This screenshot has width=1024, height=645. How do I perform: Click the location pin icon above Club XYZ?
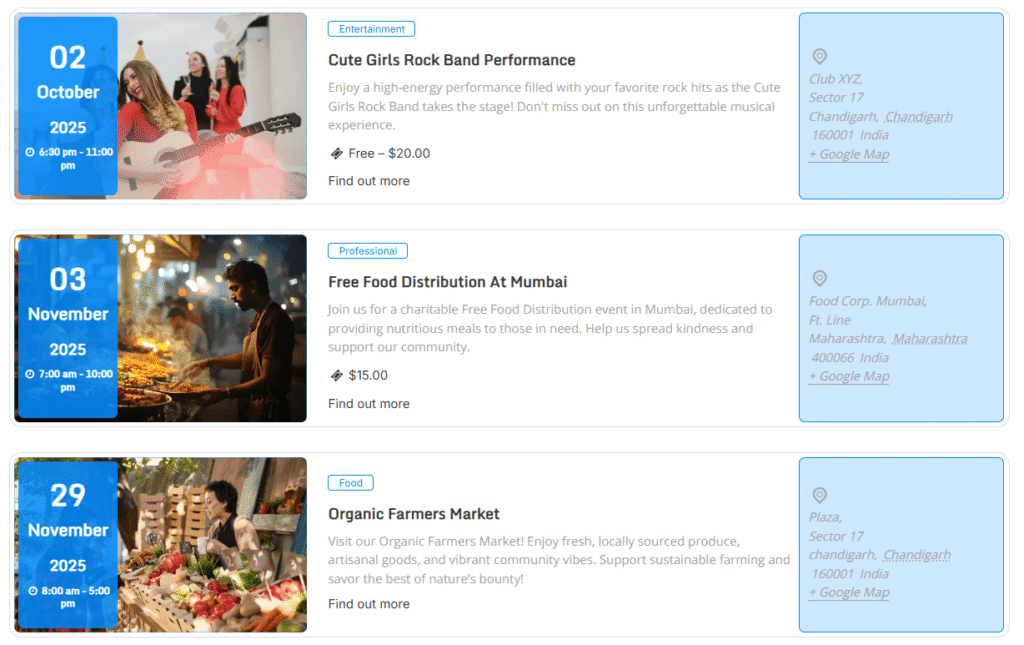point(819,57)
